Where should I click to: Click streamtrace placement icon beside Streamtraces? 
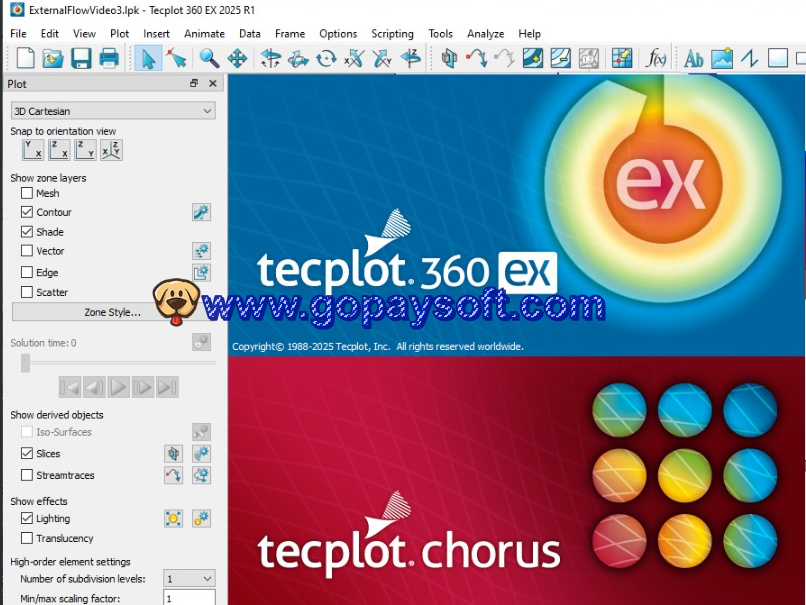(x=174, y=475)
